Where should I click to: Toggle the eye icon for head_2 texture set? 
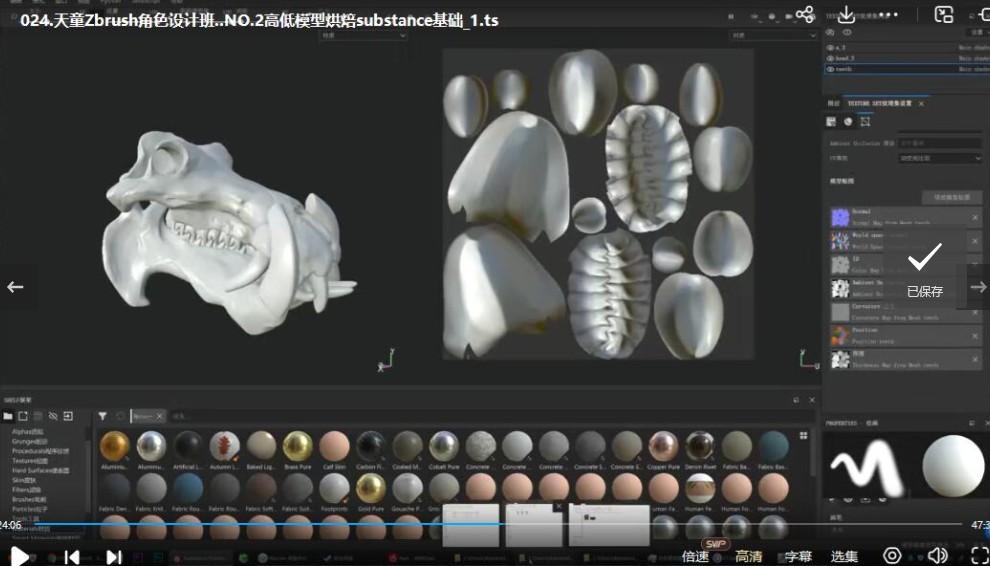point(830,58)
